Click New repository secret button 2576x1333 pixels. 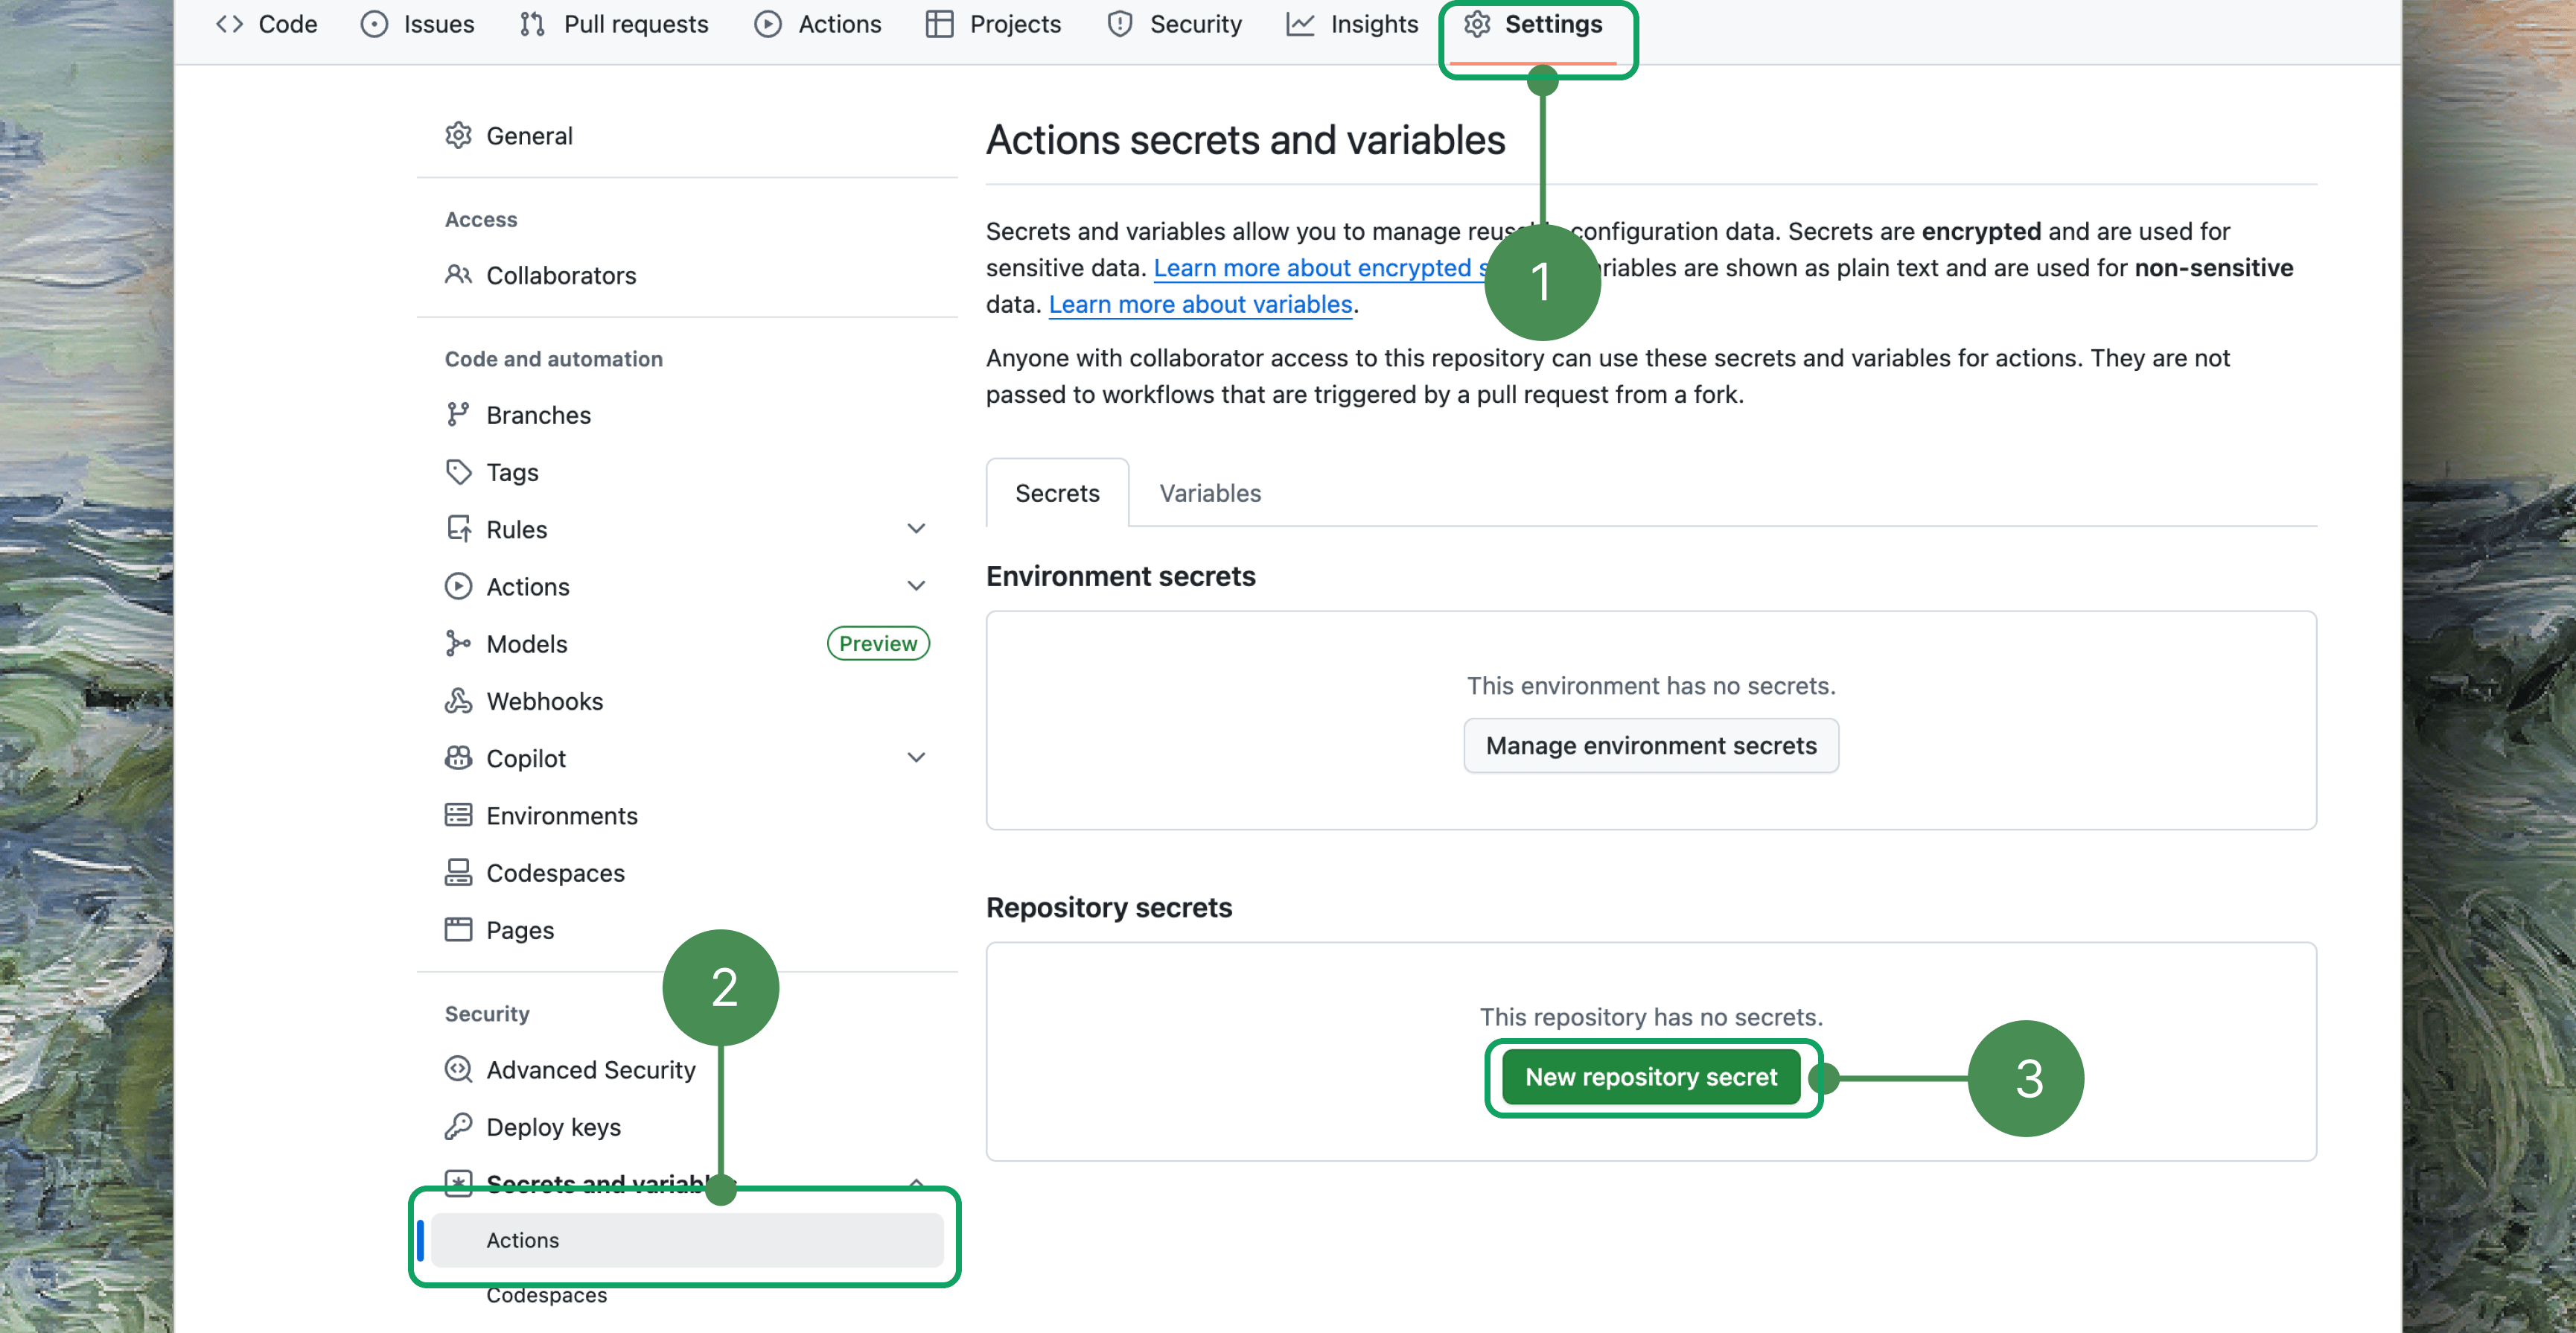[1651, 1077]
